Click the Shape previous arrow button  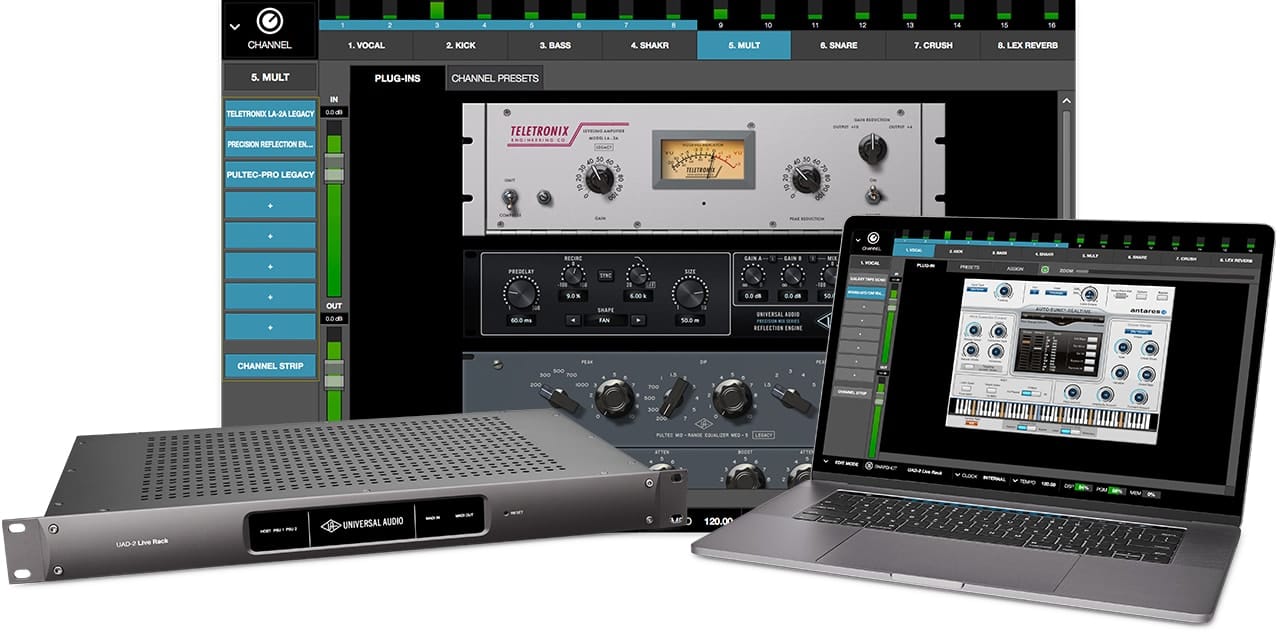[574, 320]
